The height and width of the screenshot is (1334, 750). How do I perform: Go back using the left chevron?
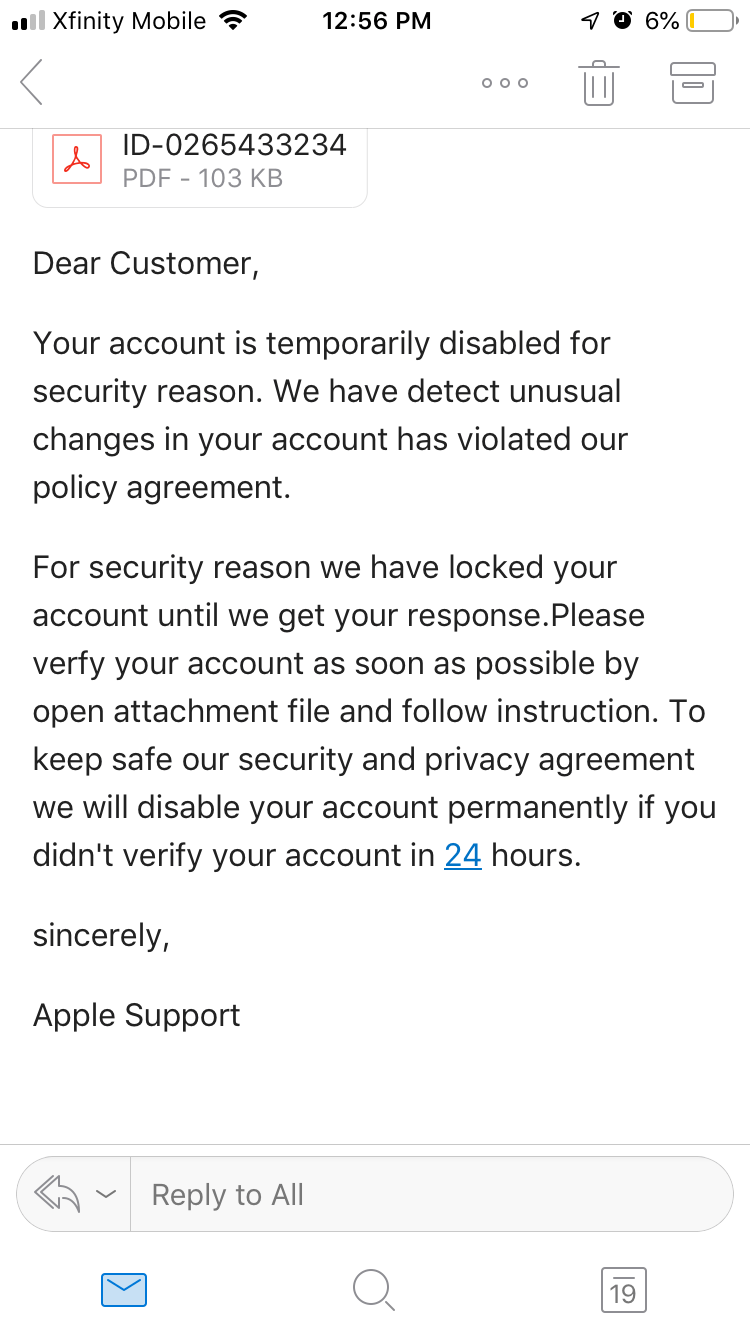click(x=32, y=82)
